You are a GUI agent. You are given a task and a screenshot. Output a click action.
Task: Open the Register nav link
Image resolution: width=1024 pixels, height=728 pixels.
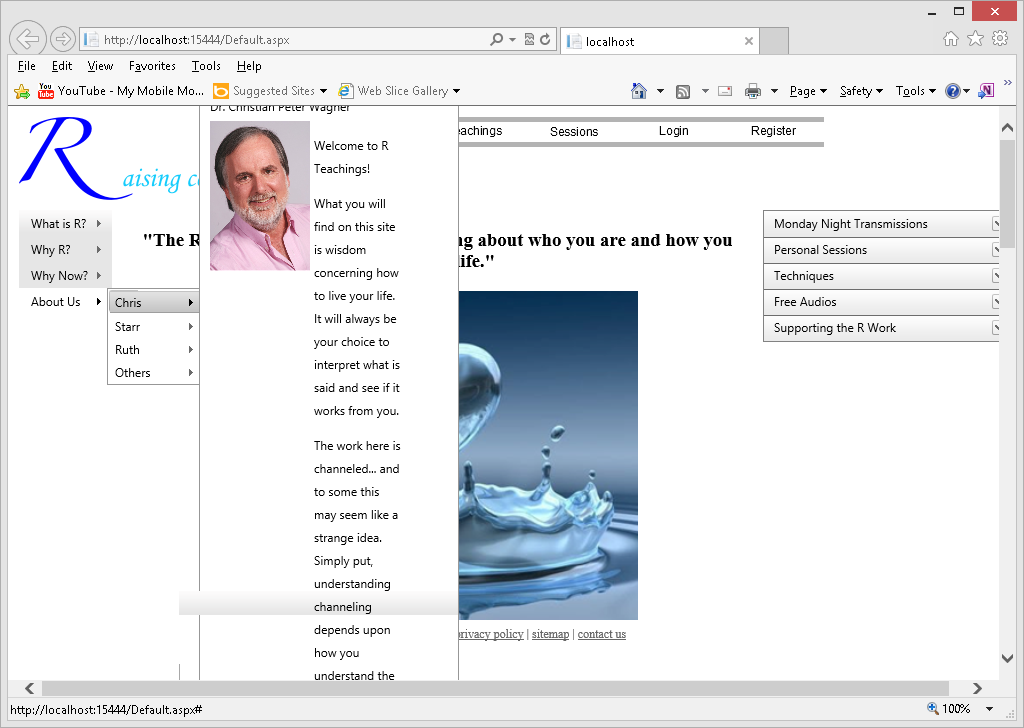[x=773, y=131]
